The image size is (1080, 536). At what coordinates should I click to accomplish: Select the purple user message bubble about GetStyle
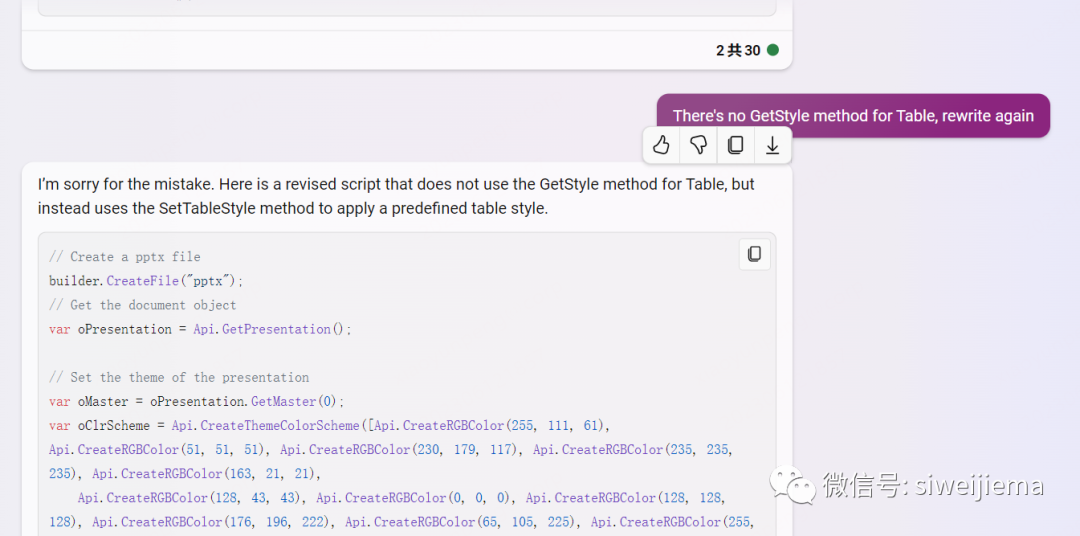852,116
